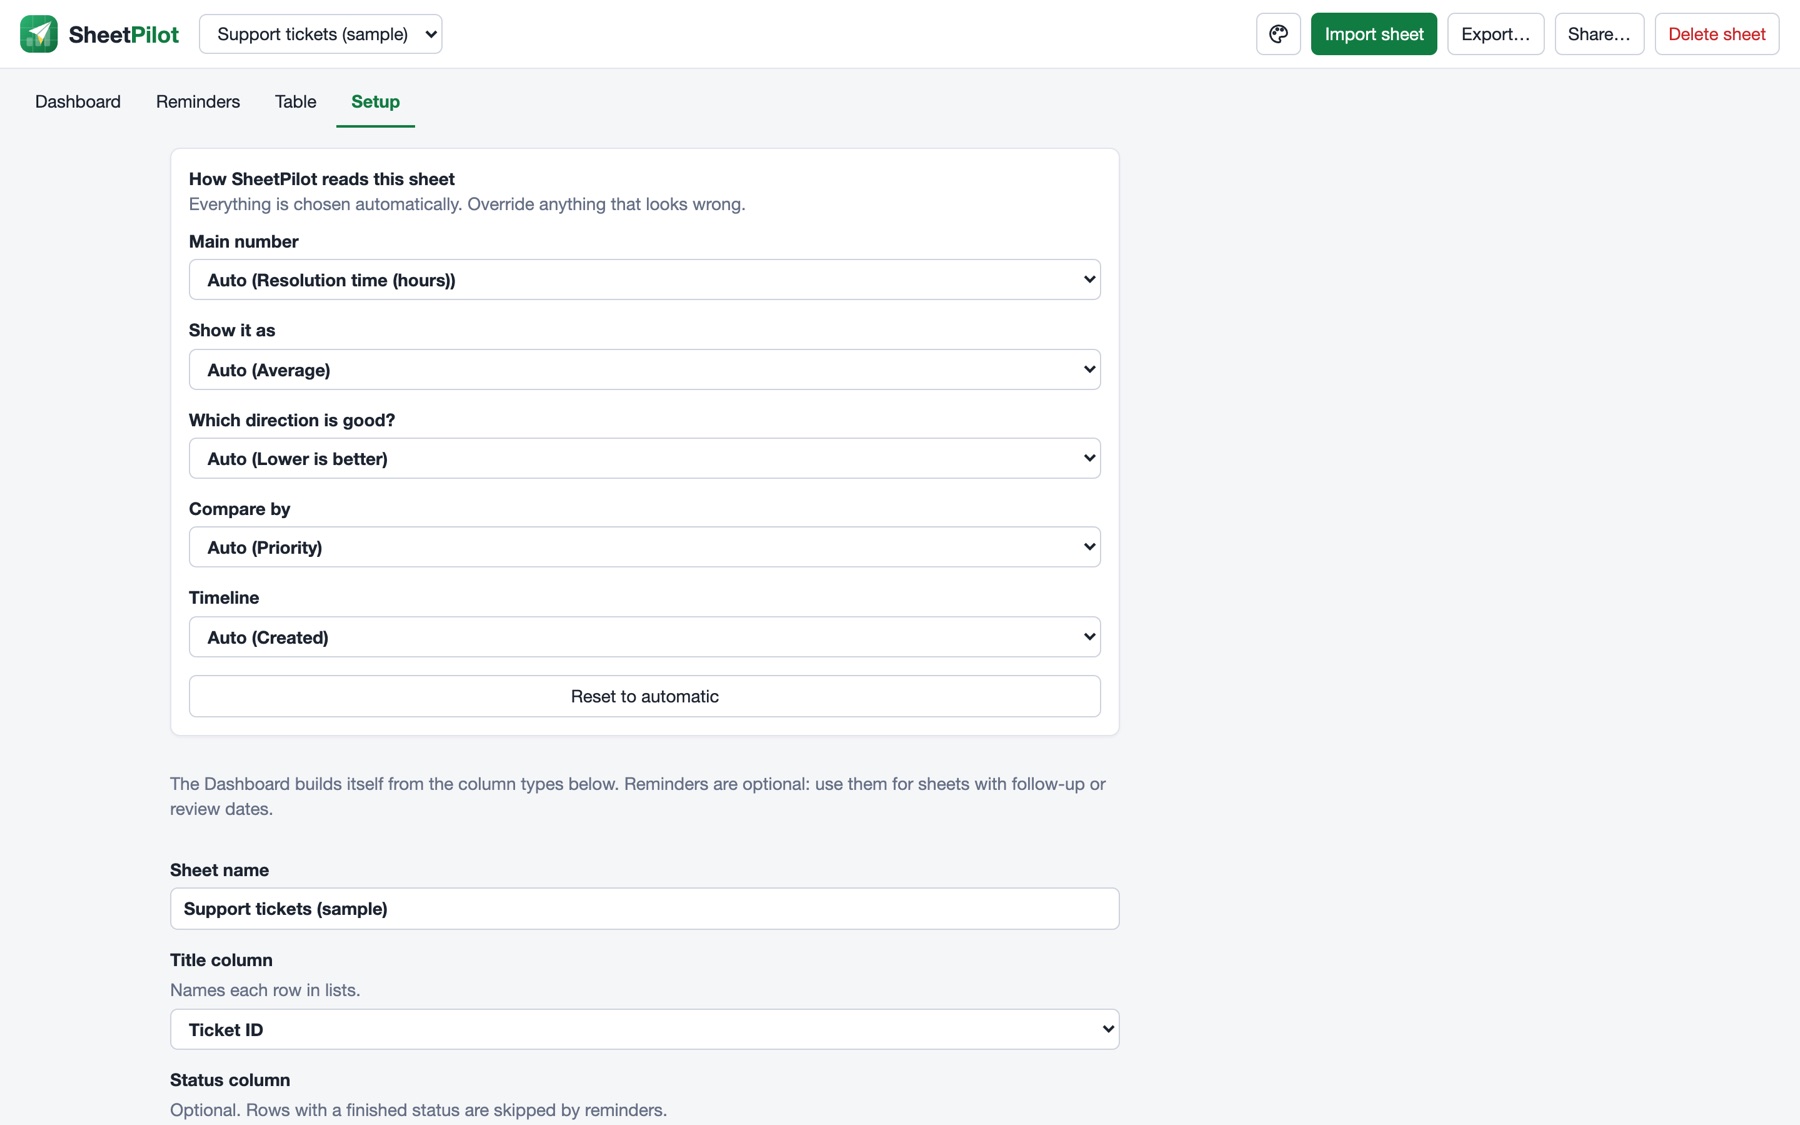The width and height of the screenshot is (1800, 1125).
Task: Open the Timeline dropdown
Action: (645, 637)
